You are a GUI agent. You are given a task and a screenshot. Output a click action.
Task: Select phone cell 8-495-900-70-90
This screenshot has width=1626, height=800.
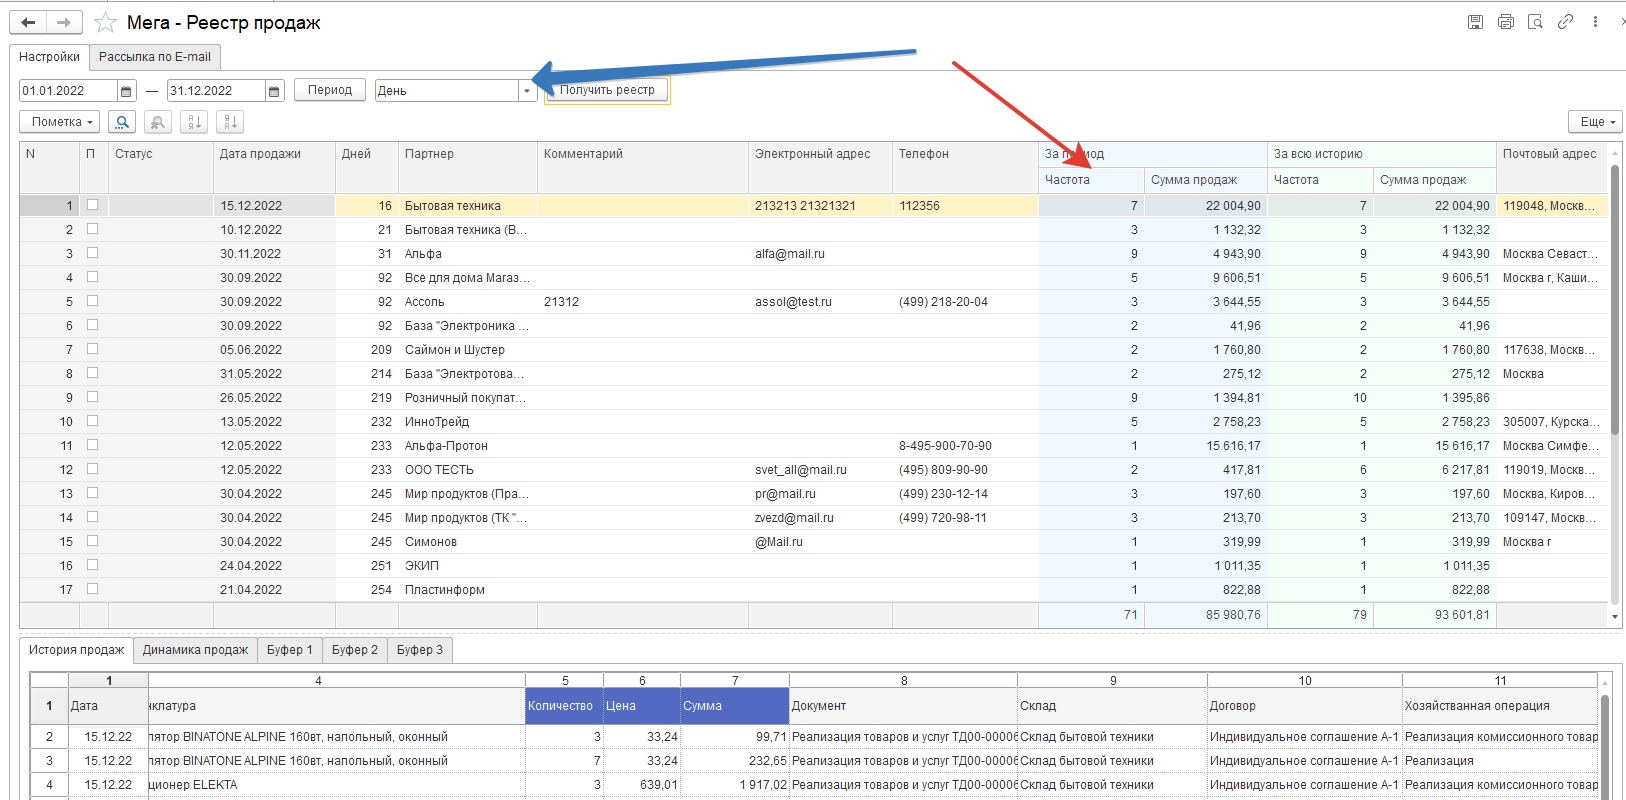(x=965, y=446)
